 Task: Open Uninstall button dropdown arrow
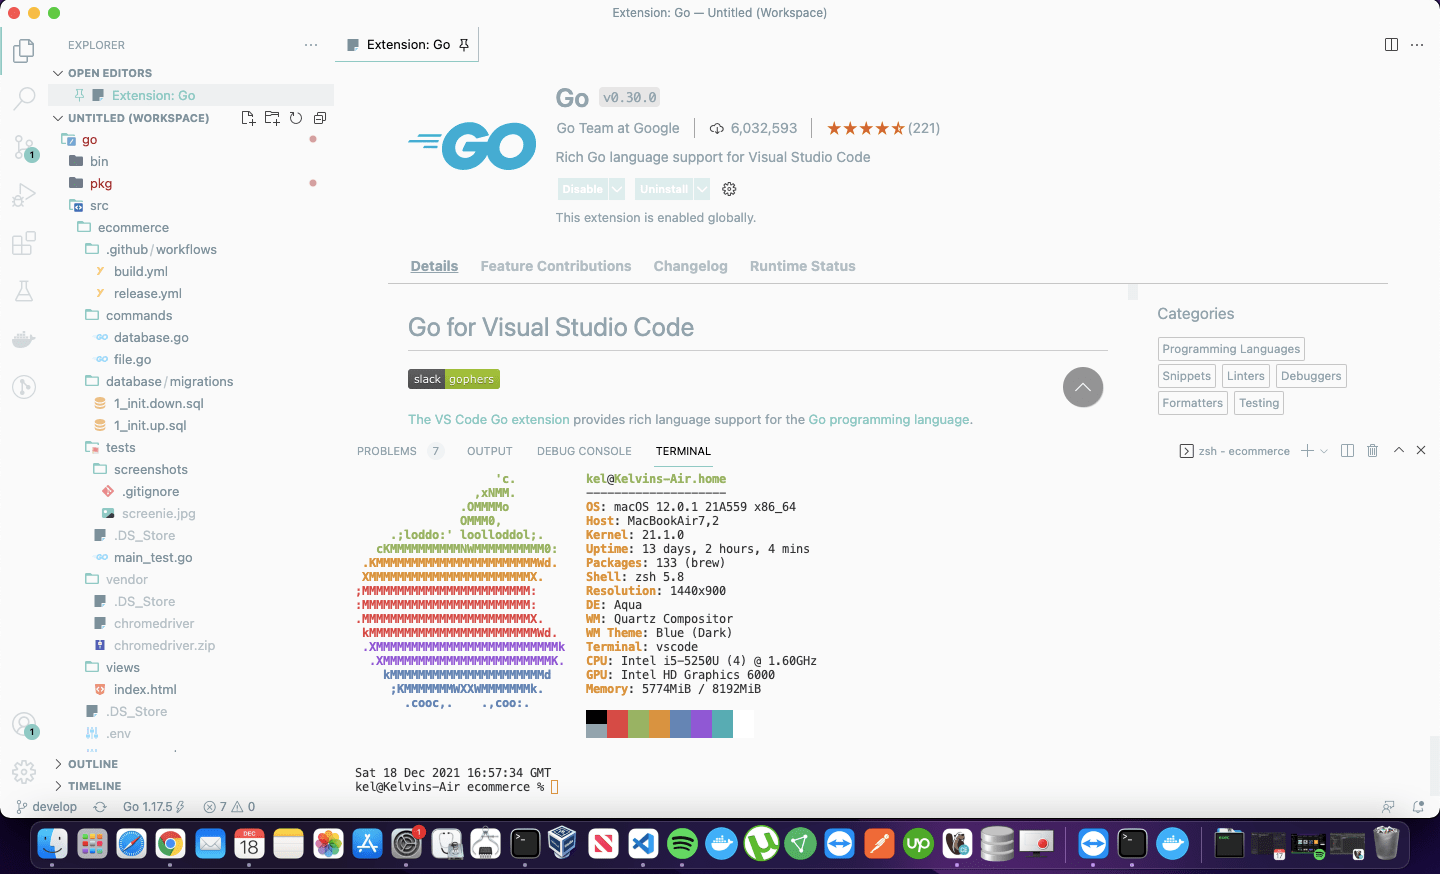tap(702, 189)
